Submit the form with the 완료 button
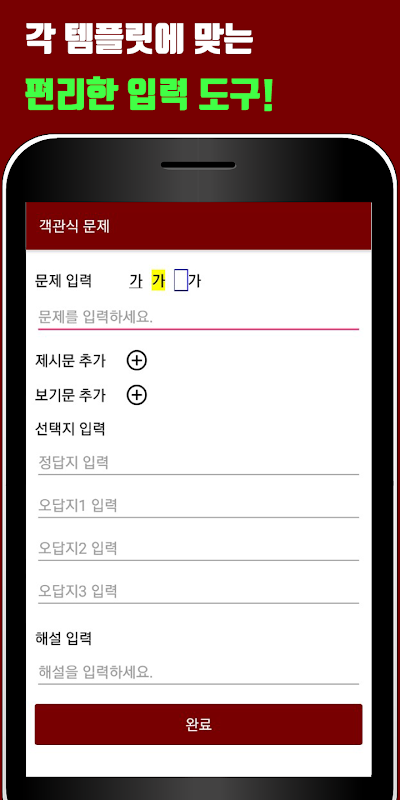400x800 pixels. tap(198, 724)
